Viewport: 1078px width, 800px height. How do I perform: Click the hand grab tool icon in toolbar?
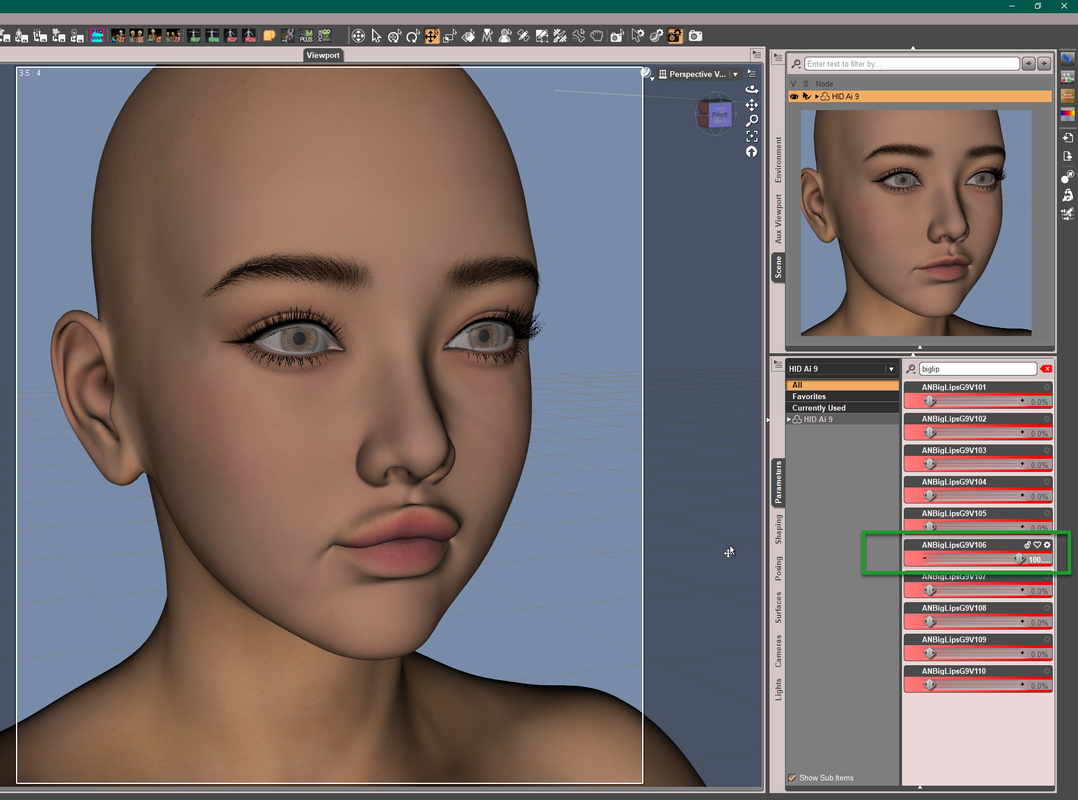click(x=597, y=36)
